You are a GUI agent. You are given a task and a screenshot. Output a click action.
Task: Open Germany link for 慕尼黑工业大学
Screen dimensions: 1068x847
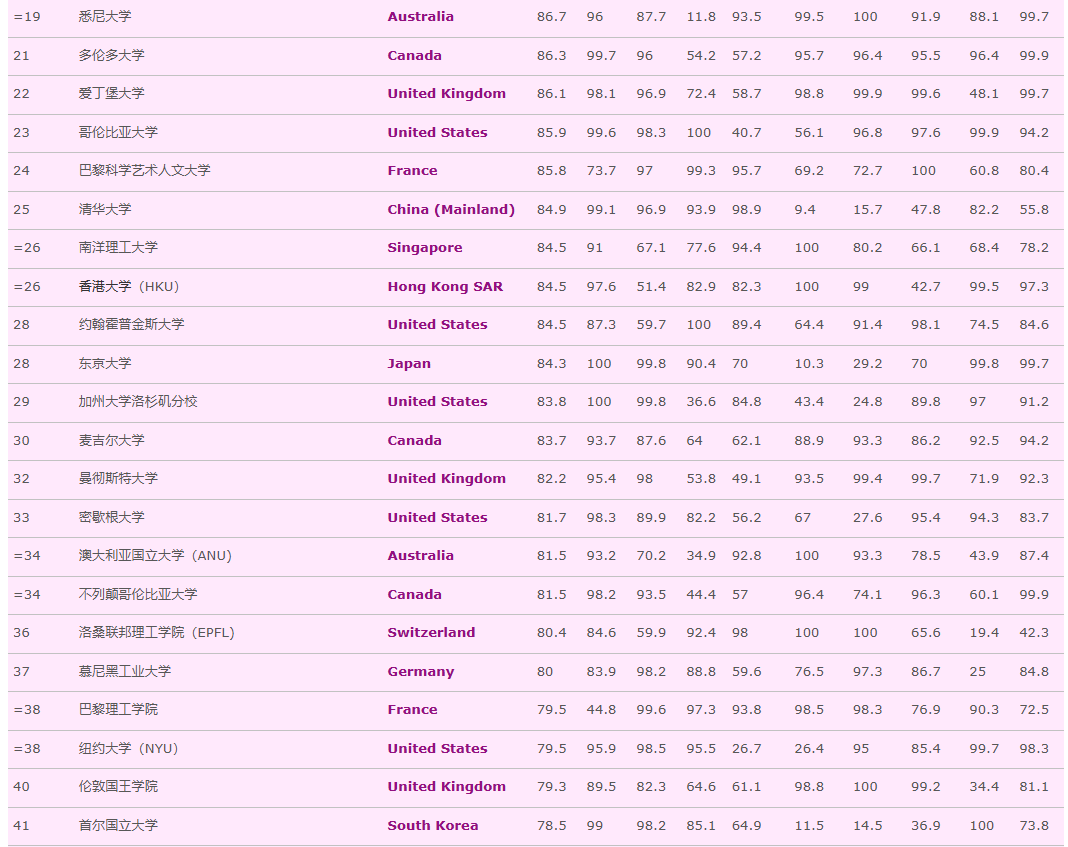(420, 671)
